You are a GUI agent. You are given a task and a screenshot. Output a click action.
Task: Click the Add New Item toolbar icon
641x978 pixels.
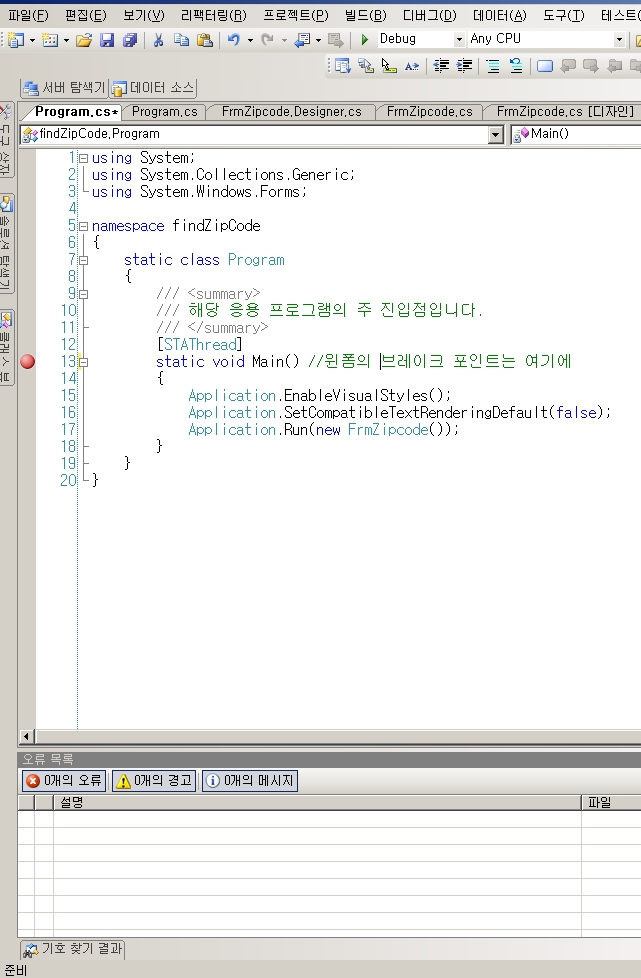click(x=50, y=40)
